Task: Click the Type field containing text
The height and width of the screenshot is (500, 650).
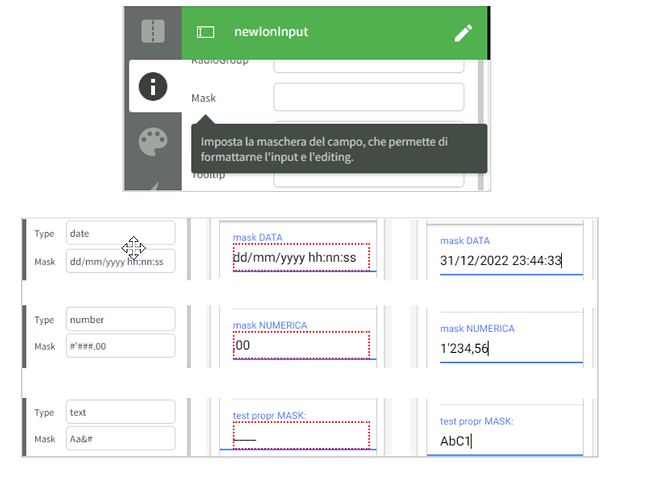Action: point(120,412)
